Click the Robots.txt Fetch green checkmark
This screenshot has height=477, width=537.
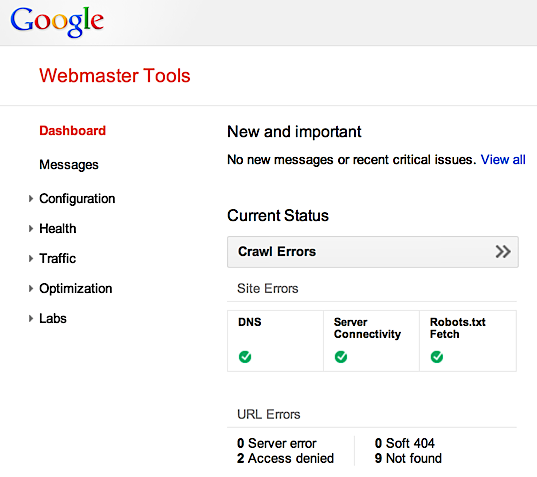[x=437, y=357]
